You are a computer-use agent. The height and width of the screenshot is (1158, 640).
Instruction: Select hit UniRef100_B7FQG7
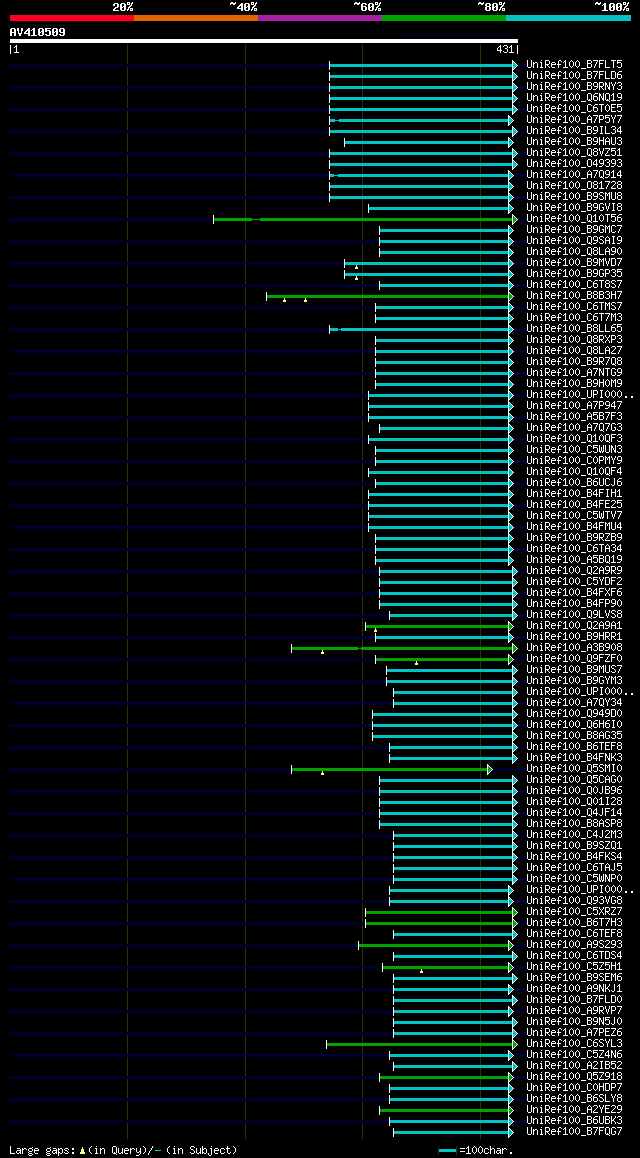point(574,1132)
